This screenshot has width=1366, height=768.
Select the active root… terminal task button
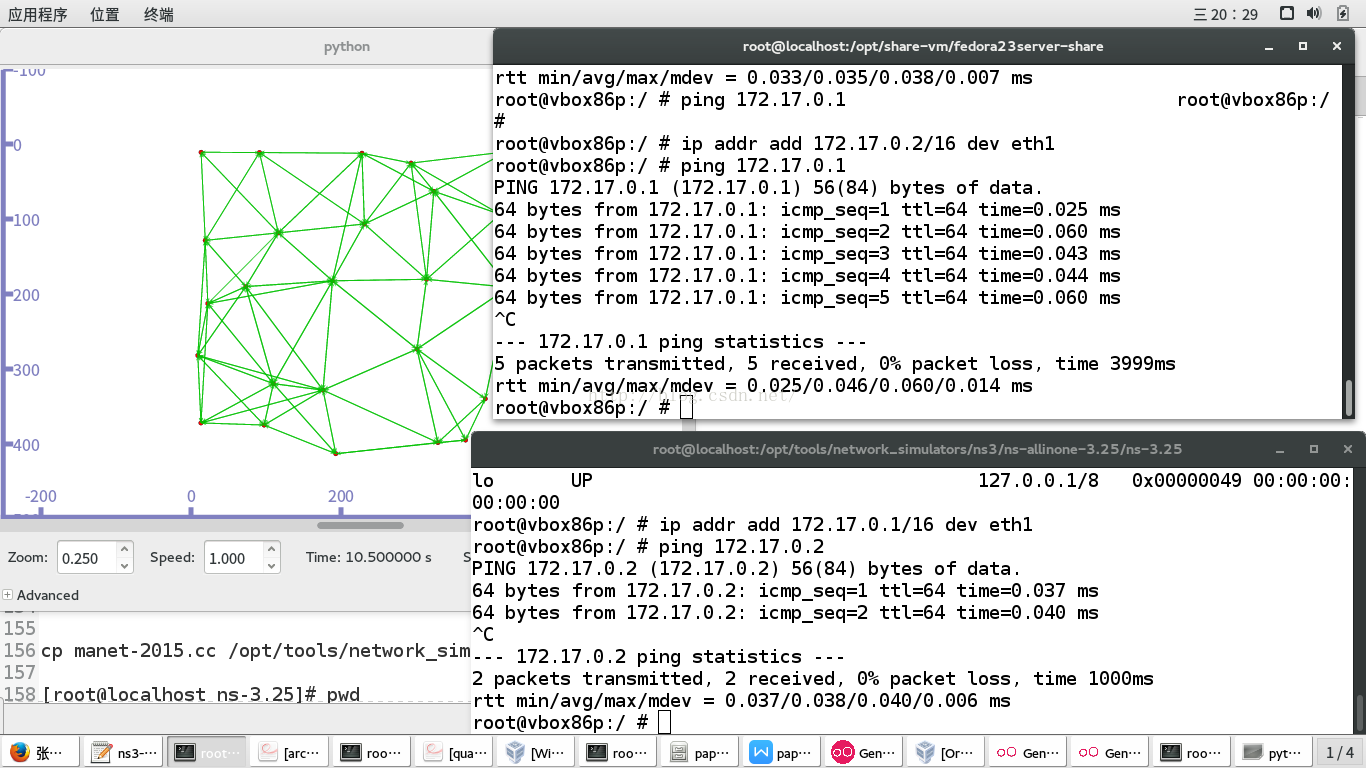[x=205, y=753]
